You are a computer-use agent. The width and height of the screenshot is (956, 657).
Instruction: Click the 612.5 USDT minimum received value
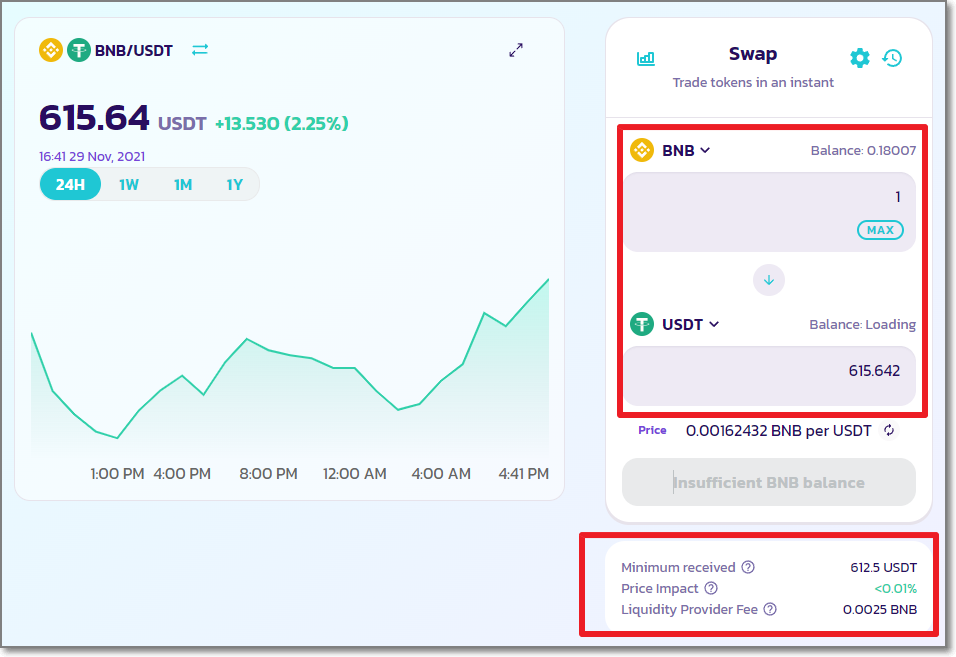tap(883, 567)
